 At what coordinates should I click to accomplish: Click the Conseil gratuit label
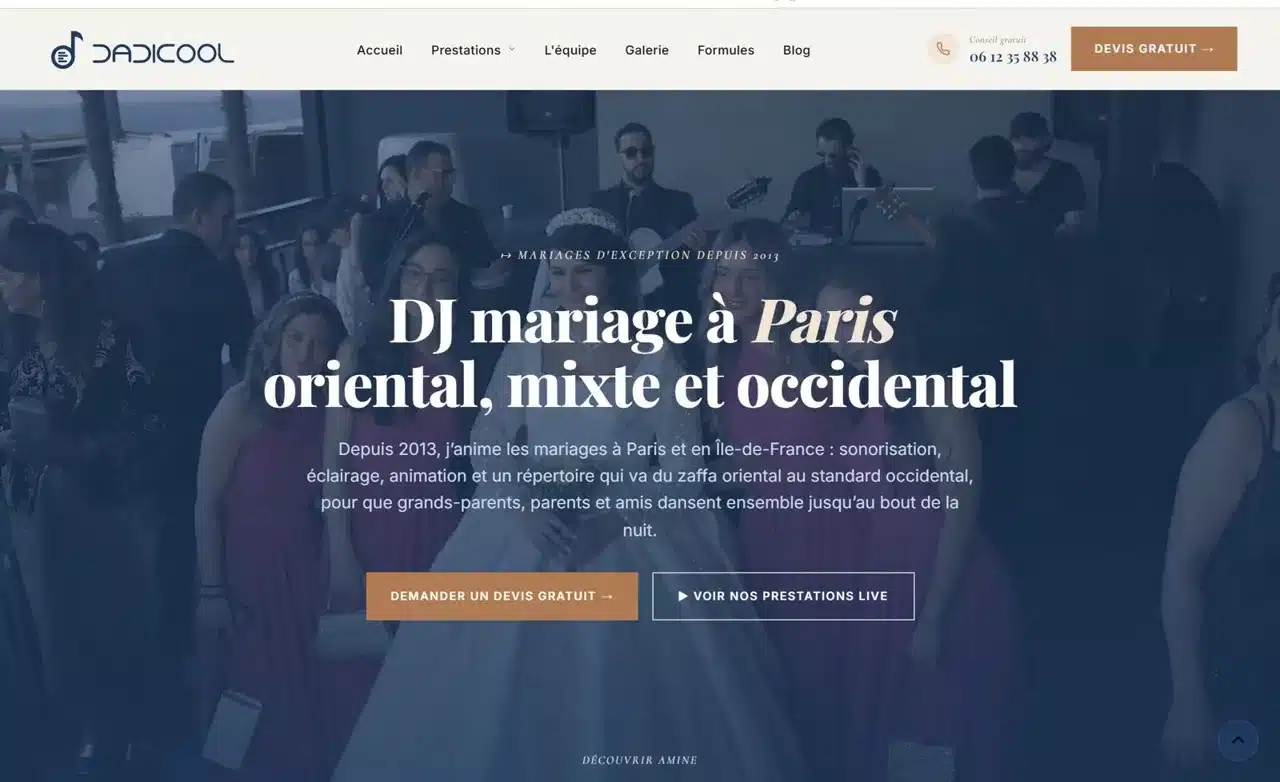click(x=998, y=40)
